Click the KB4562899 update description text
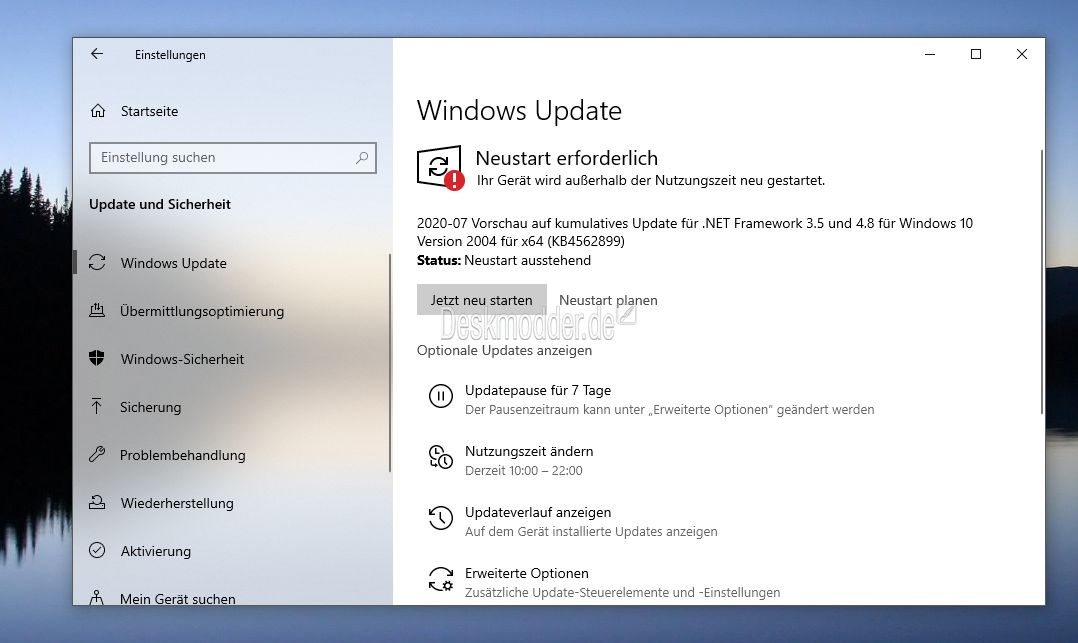Viewport: 1078px width, 643px height. point(694,232)
